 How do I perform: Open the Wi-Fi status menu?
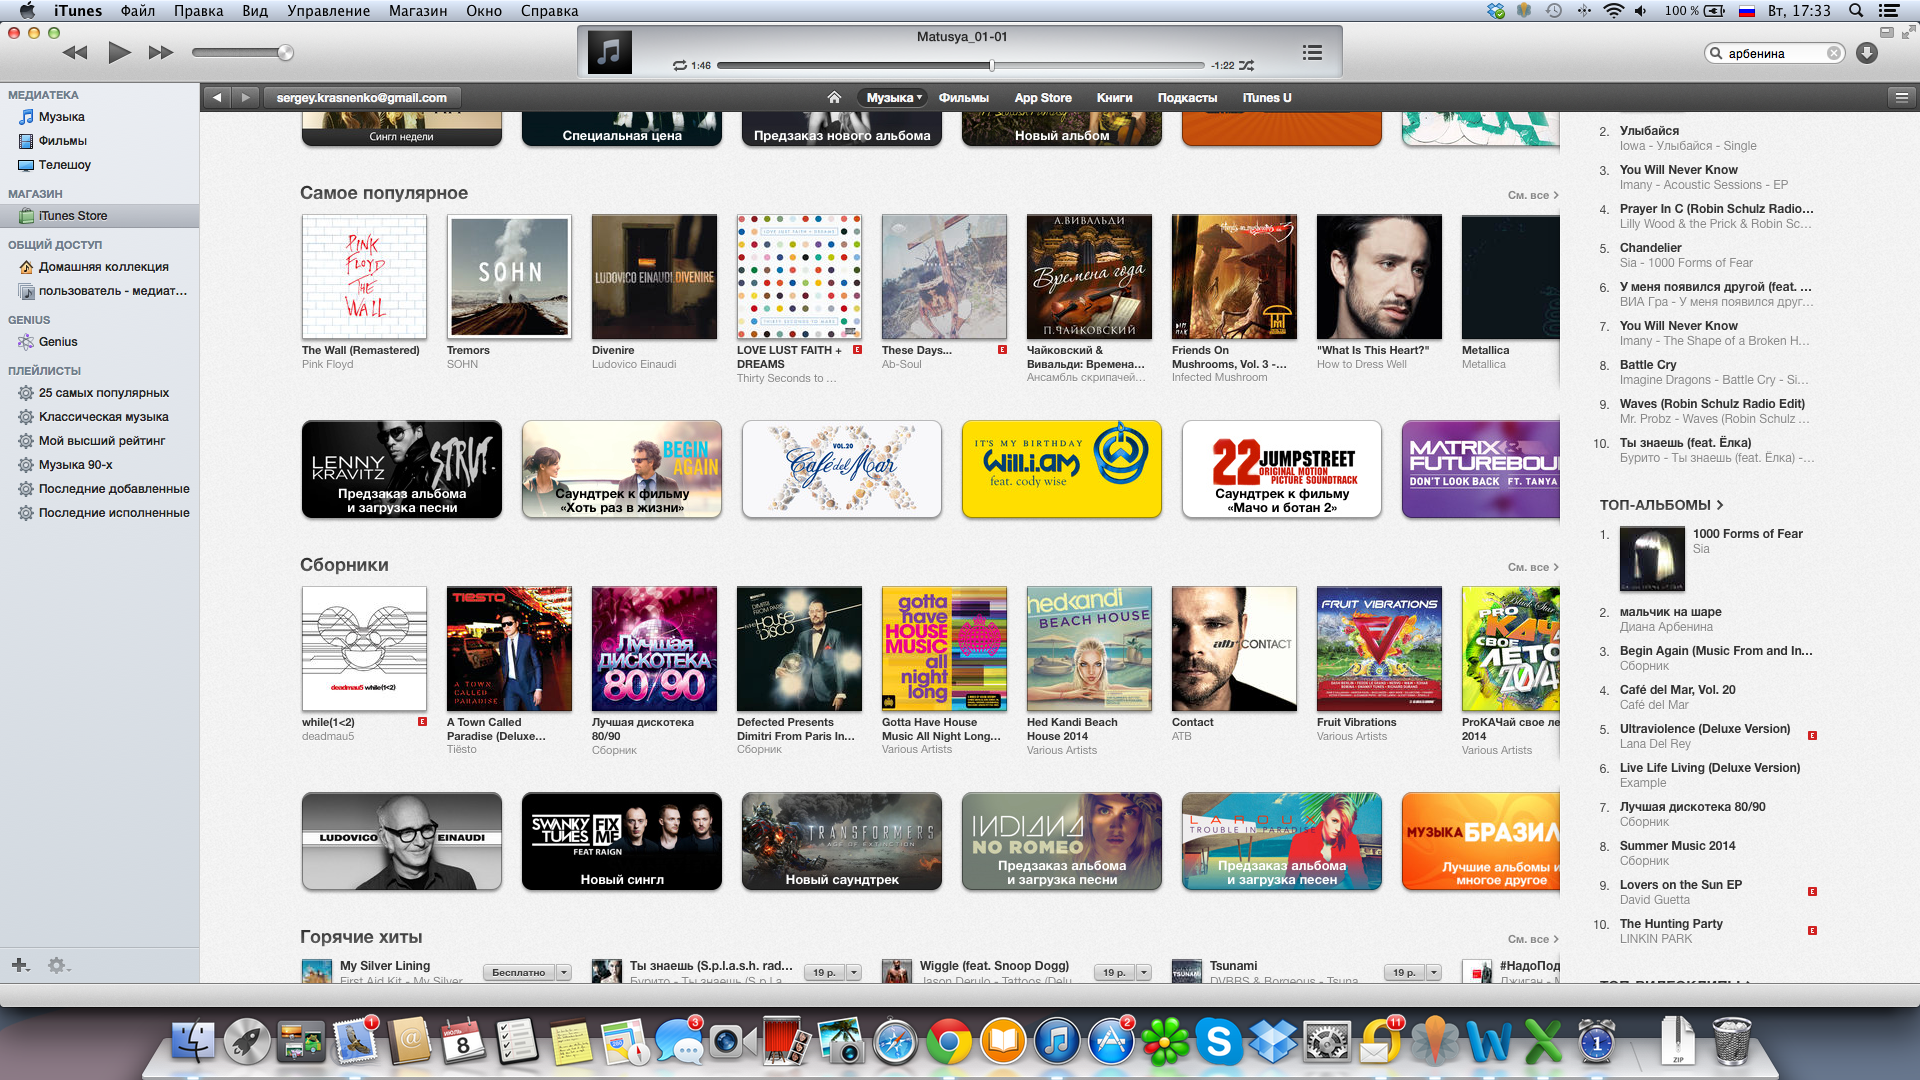coord(1613,11)
